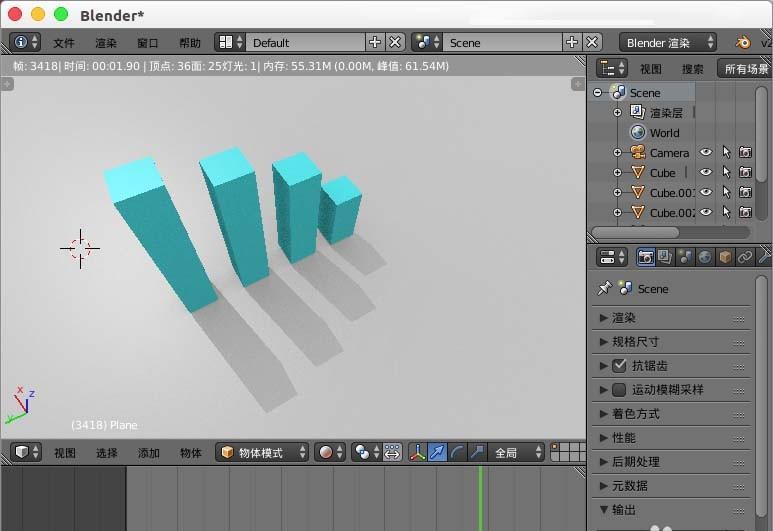
Task: Collapse the Scene tree node
Action: point(597,93)
